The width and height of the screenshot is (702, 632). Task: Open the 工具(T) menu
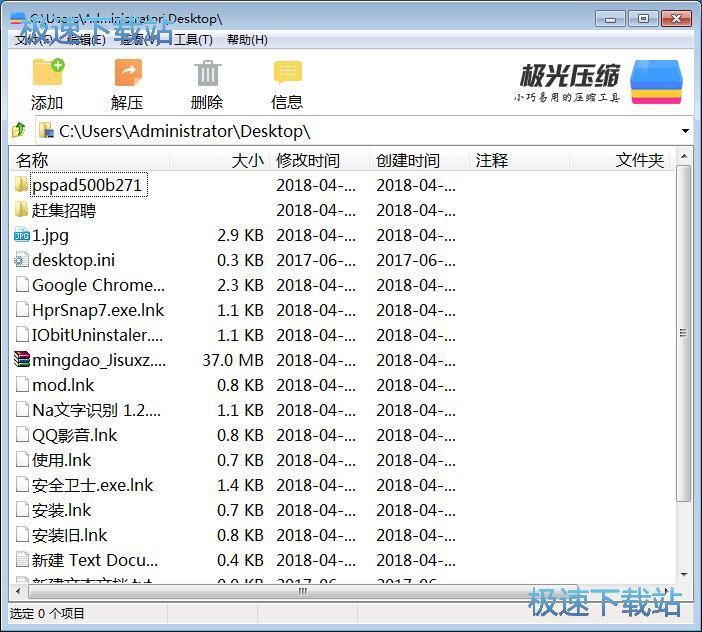193,40
